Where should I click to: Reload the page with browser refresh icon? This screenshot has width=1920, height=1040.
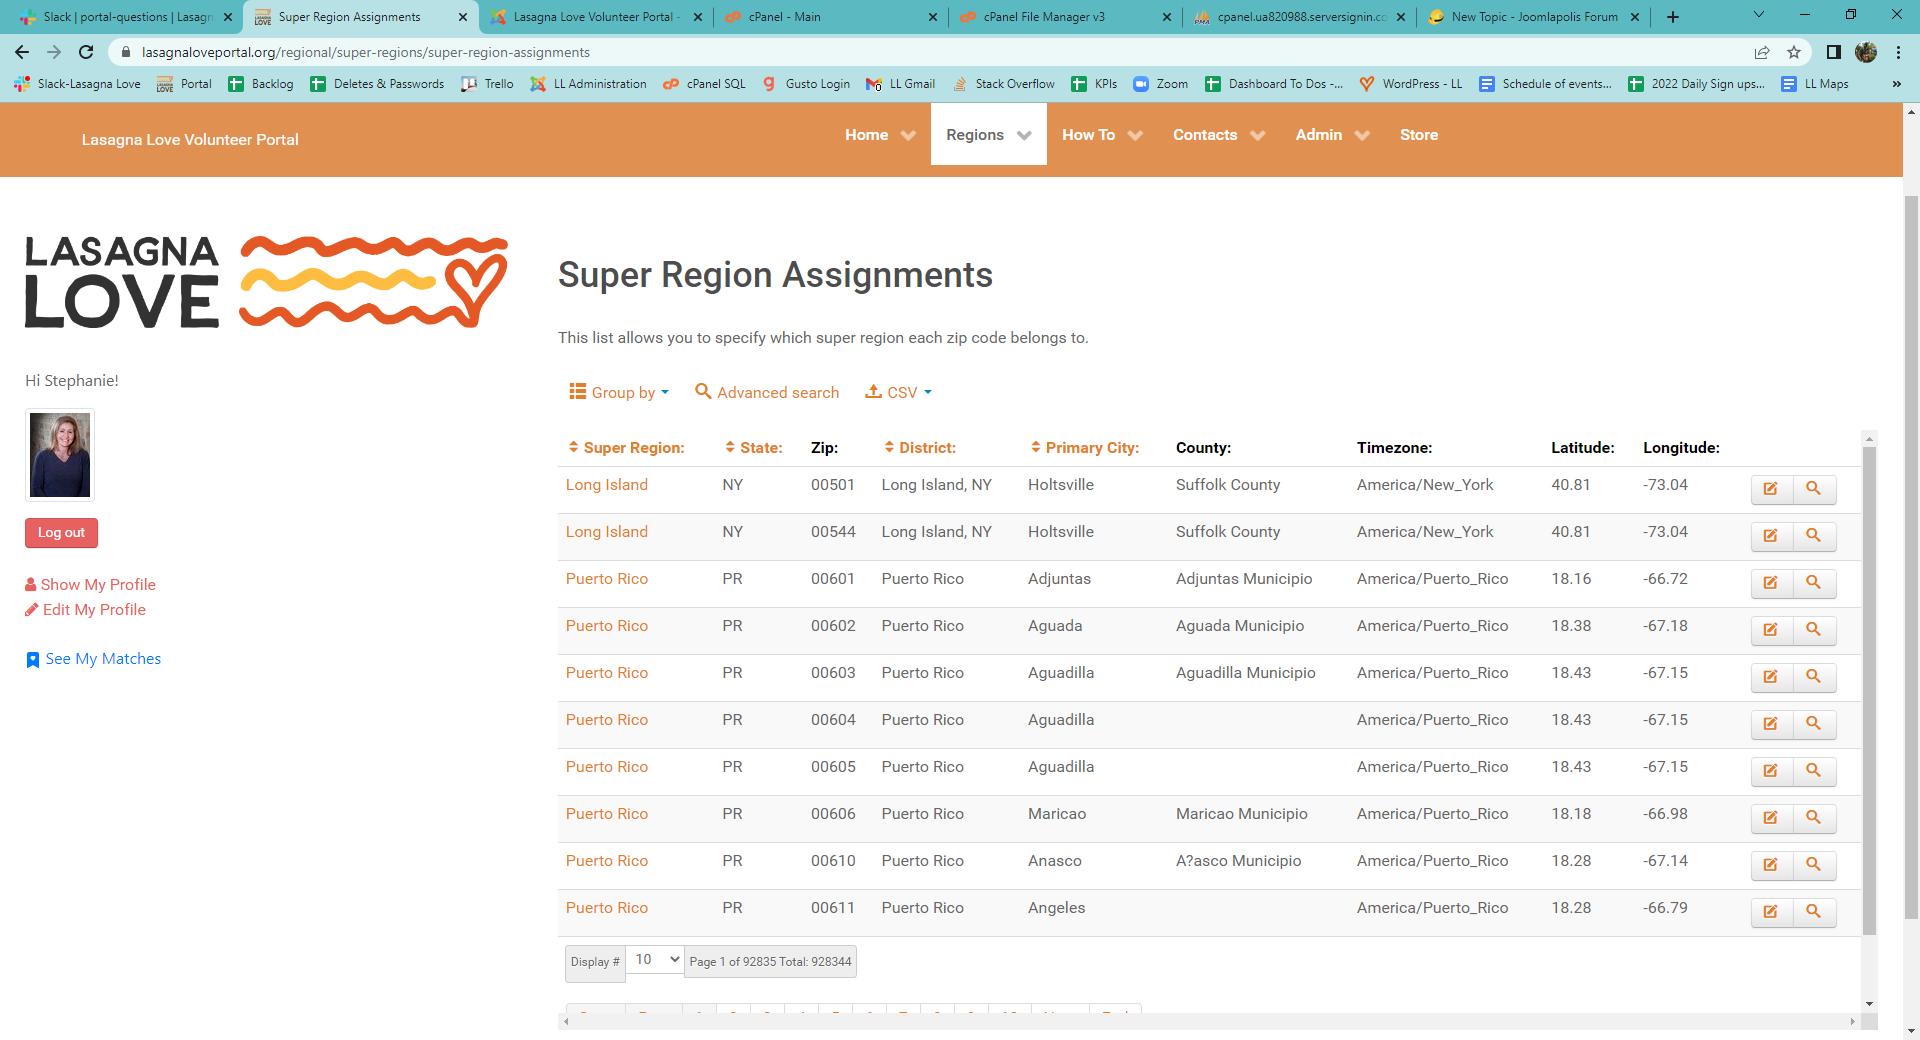pos(86,52)
